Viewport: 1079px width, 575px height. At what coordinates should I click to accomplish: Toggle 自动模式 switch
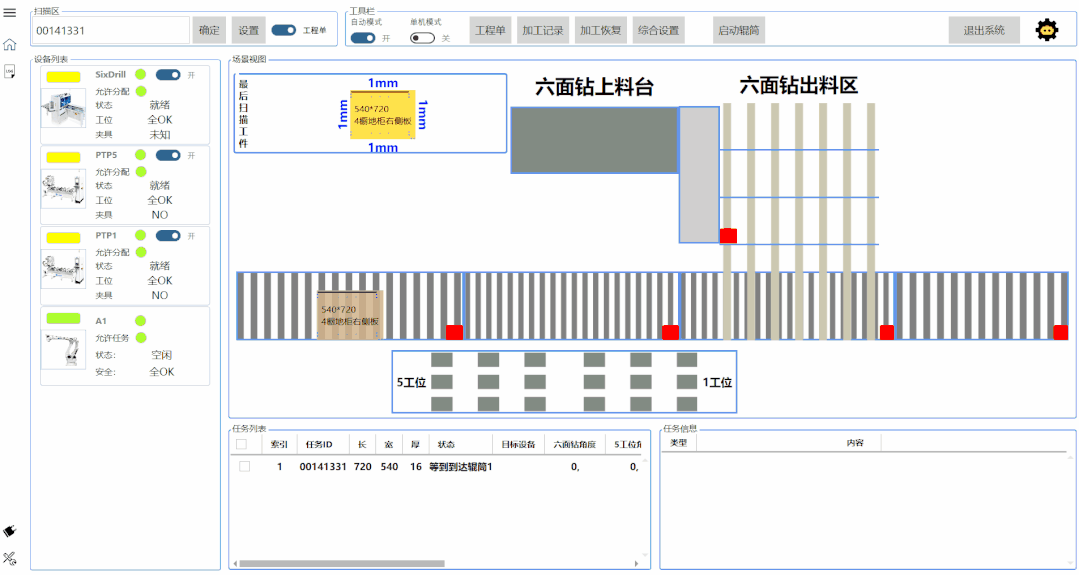(363, 38)
